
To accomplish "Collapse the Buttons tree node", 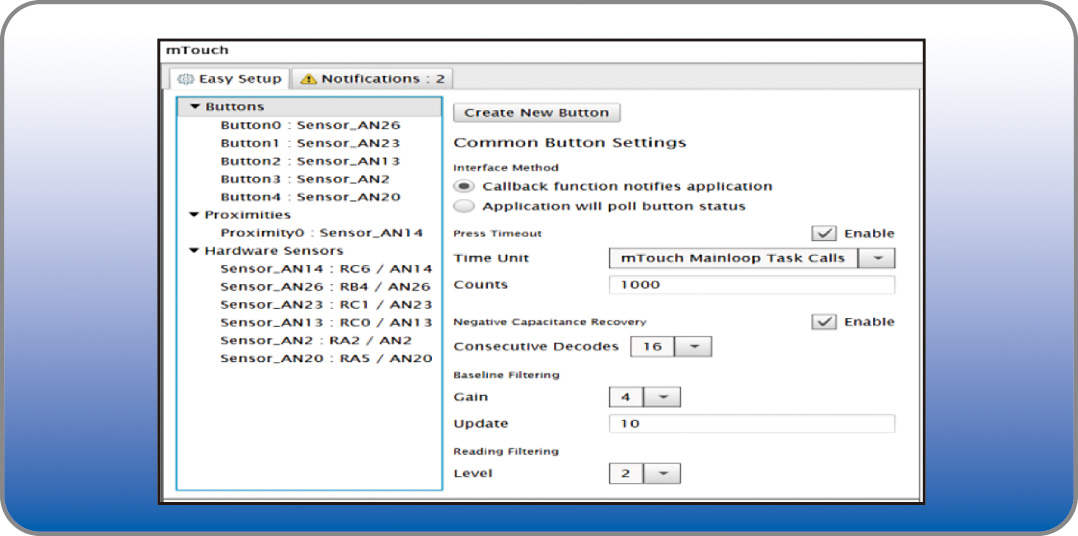I will [195, 107].
